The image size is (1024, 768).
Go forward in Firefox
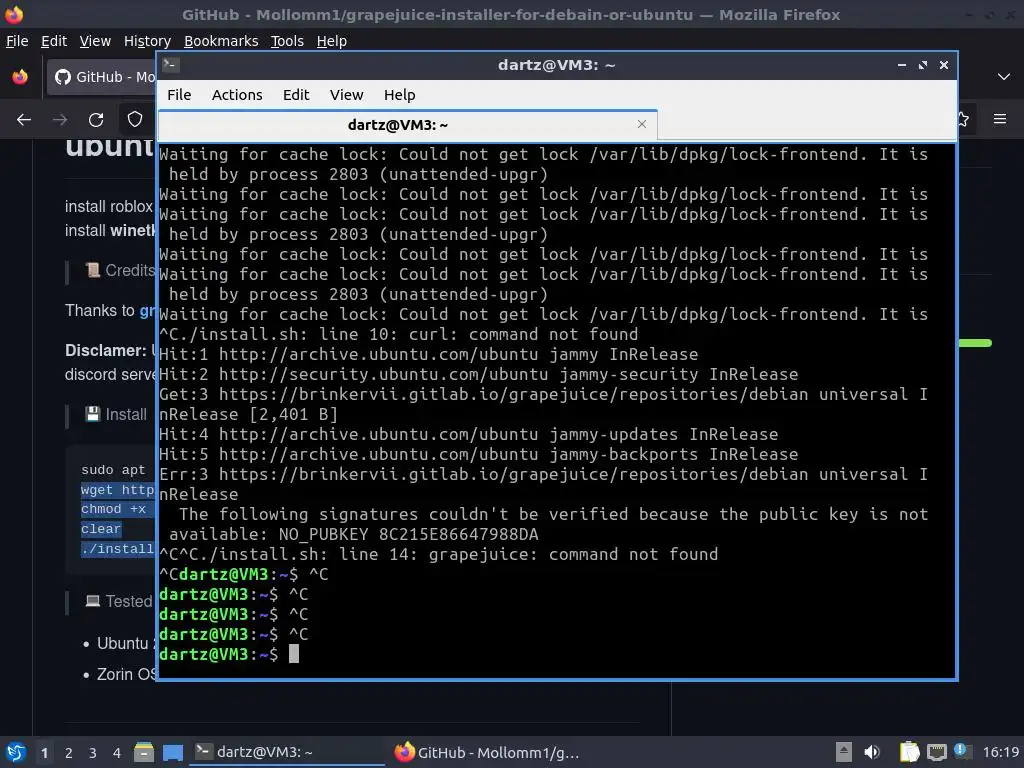60,120
